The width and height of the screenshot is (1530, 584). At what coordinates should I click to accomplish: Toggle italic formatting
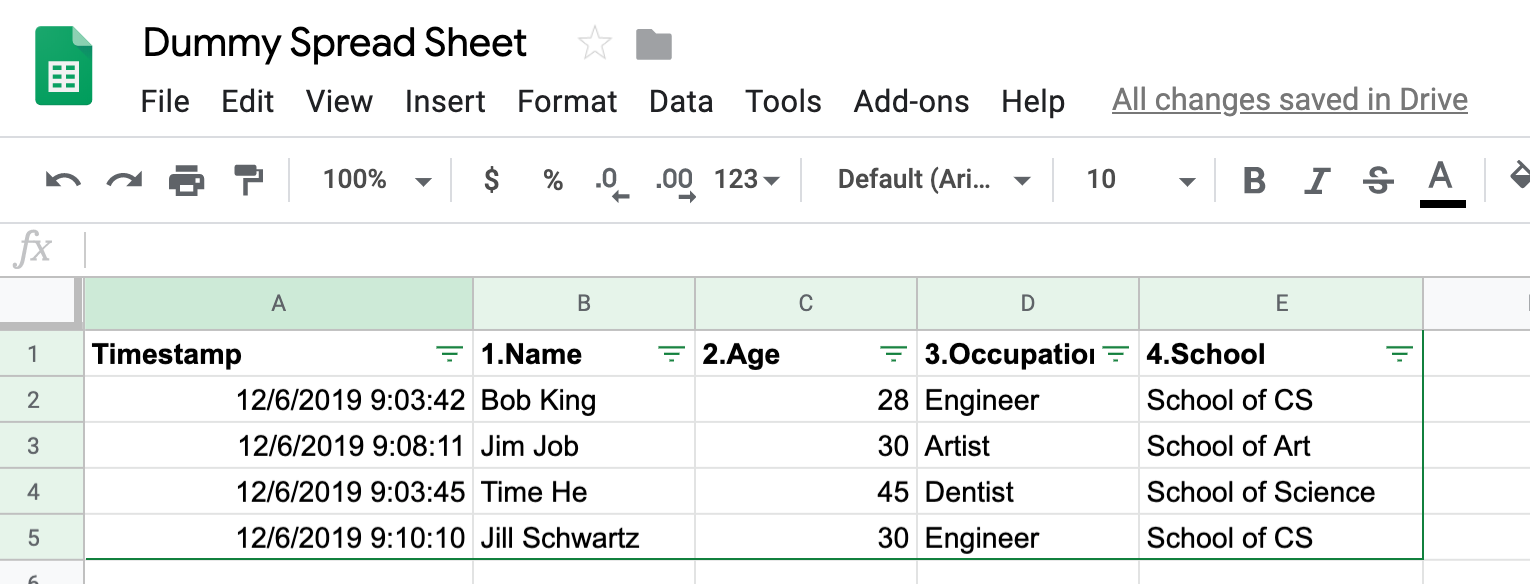pos(1317,180)
